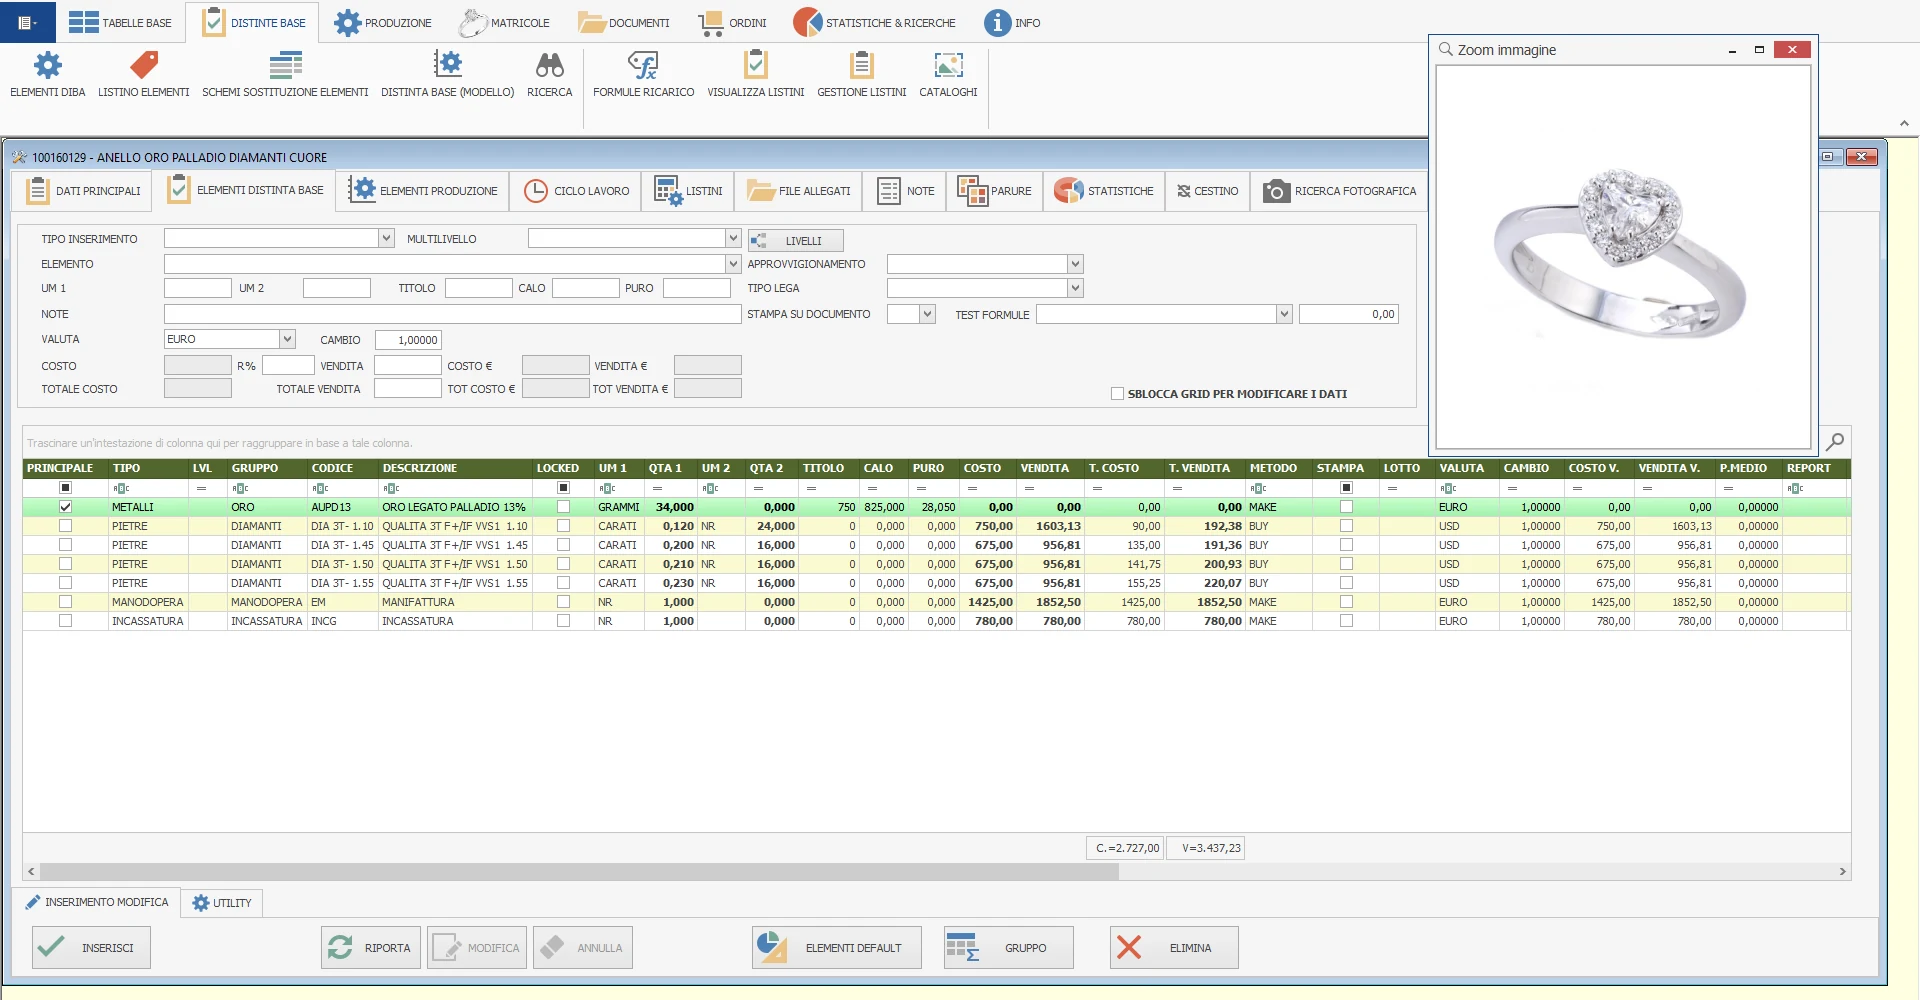Screen dimensions: 1920x1000
Task: Open the File Allegati folder tab
Action: [x=798, y=191]
